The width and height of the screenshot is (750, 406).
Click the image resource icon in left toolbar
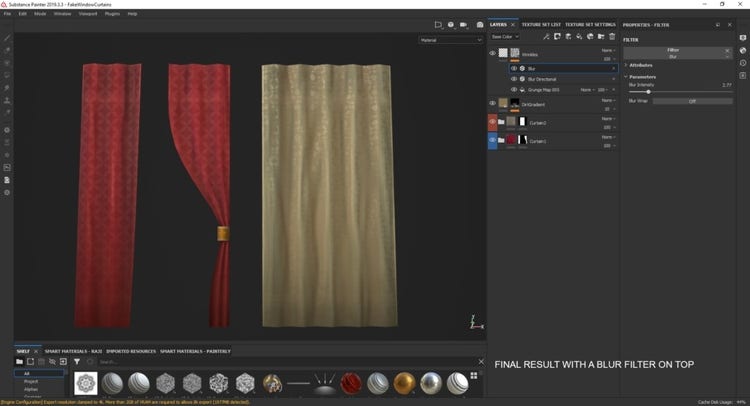click(7, 167)
